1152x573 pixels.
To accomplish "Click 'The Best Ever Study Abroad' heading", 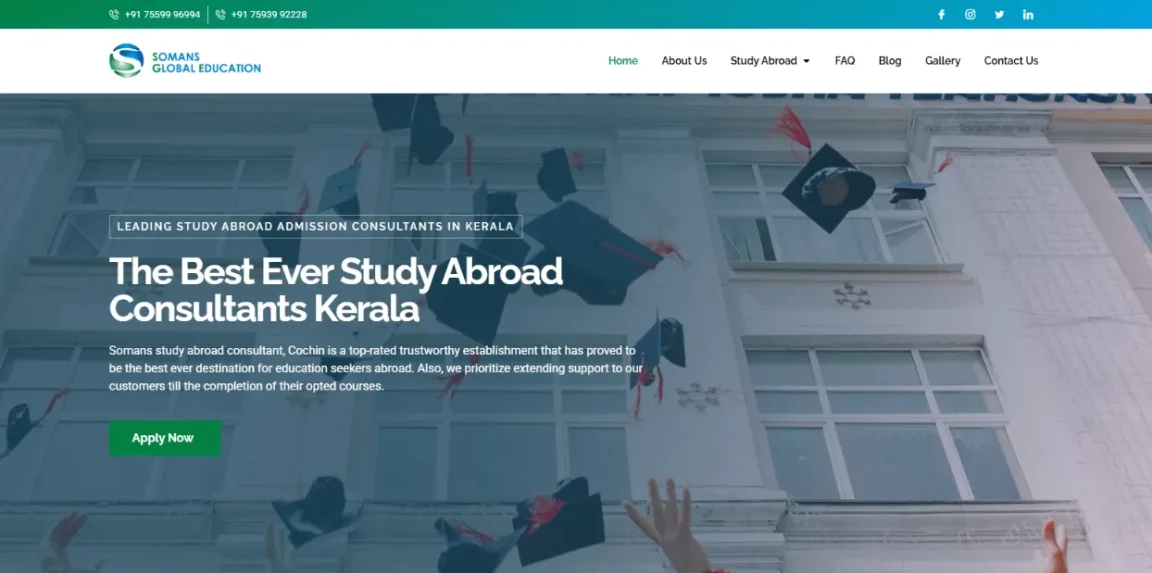I will [x=336, y=290].
